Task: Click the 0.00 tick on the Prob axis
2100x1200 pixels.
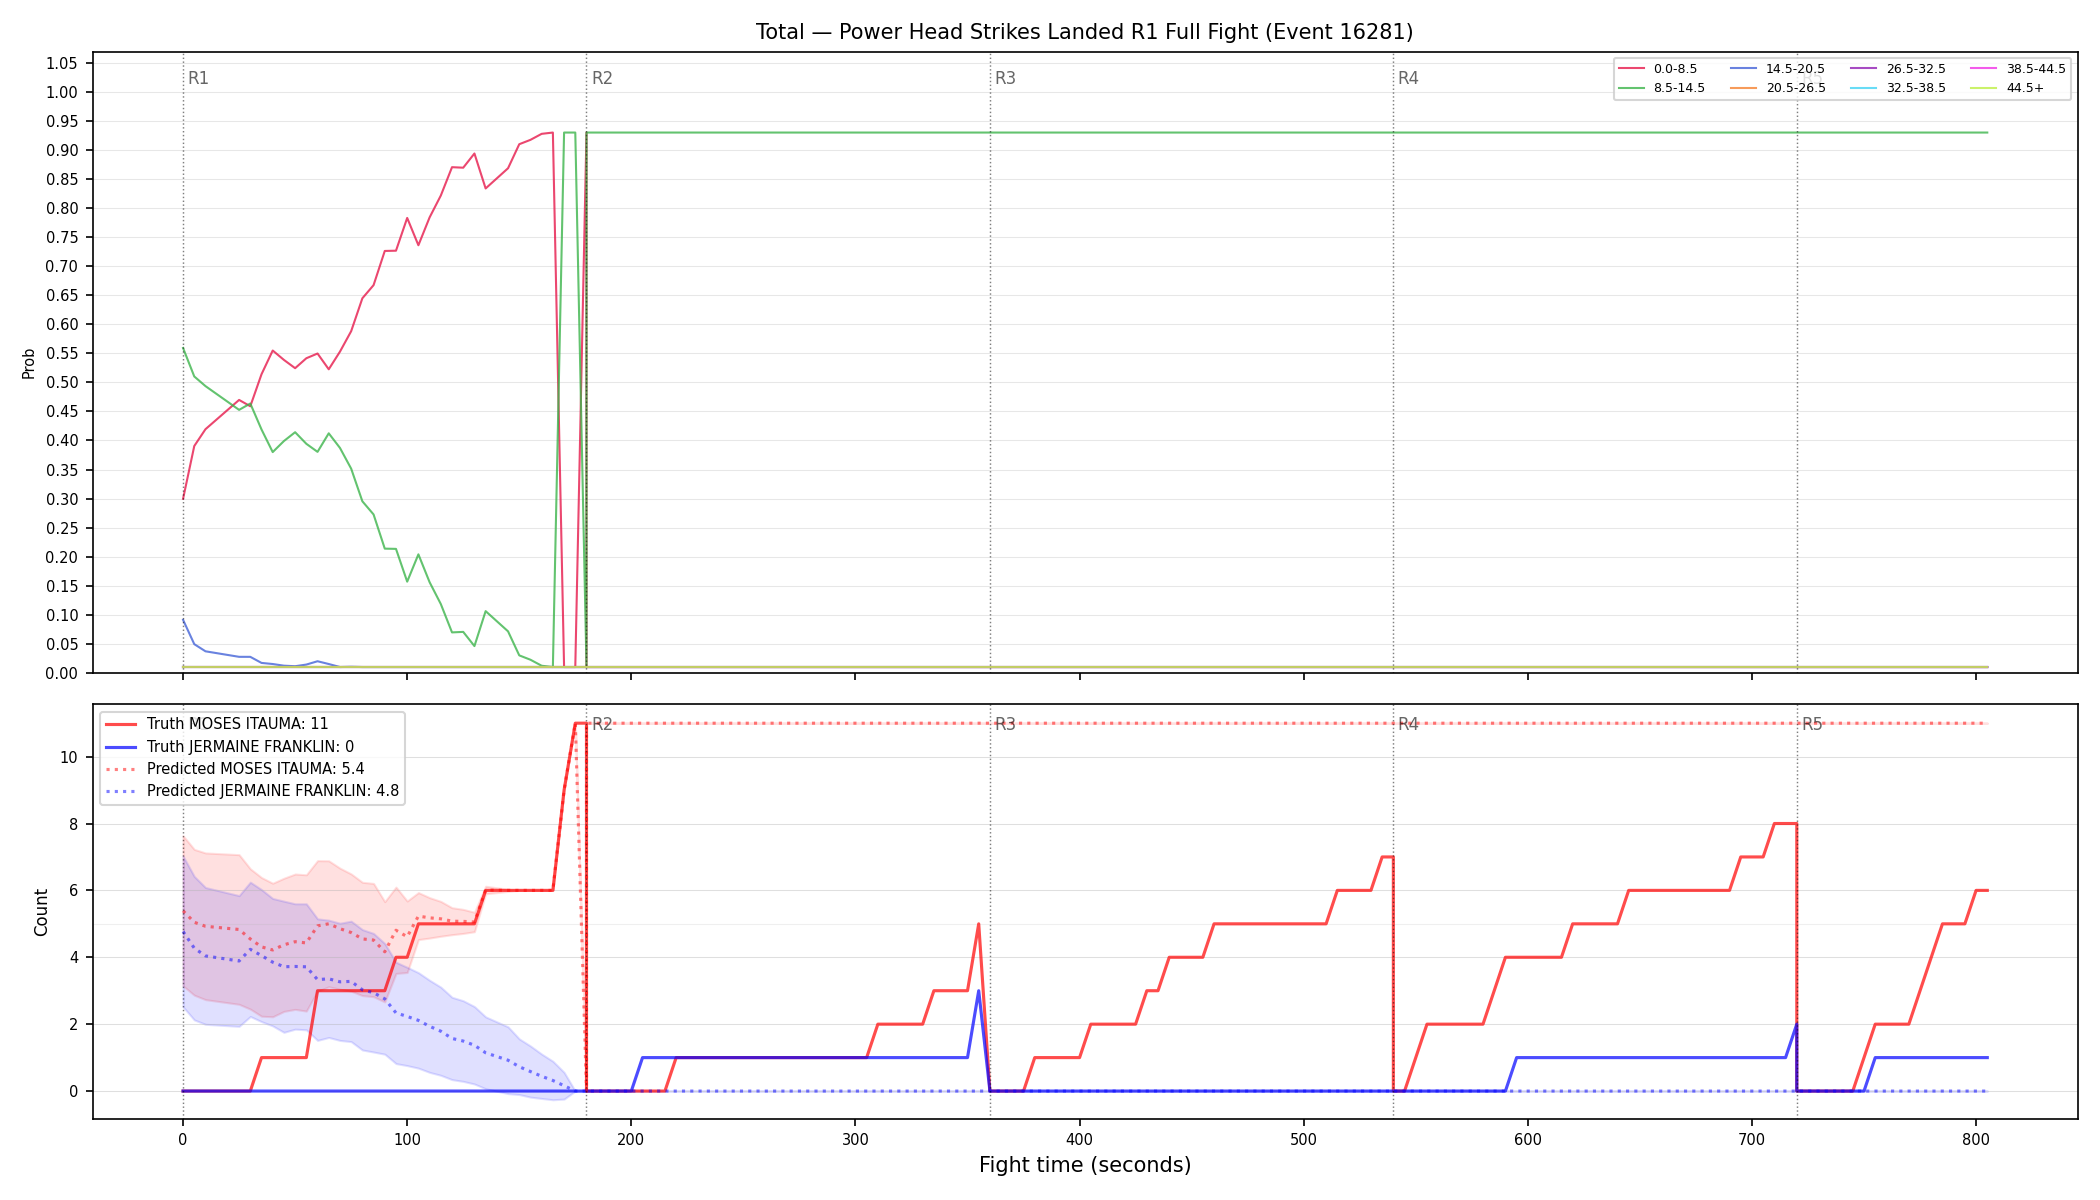Action: click(61, 673)
